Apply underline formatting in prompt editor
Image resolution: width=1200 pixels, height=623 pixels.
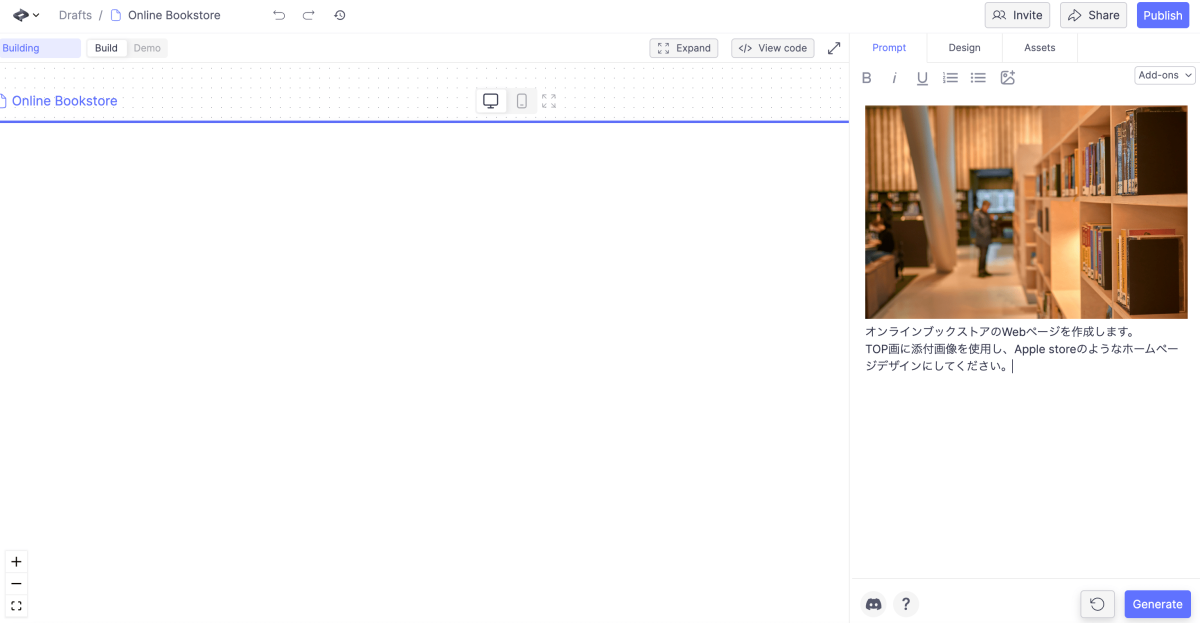tap(922, 78)
